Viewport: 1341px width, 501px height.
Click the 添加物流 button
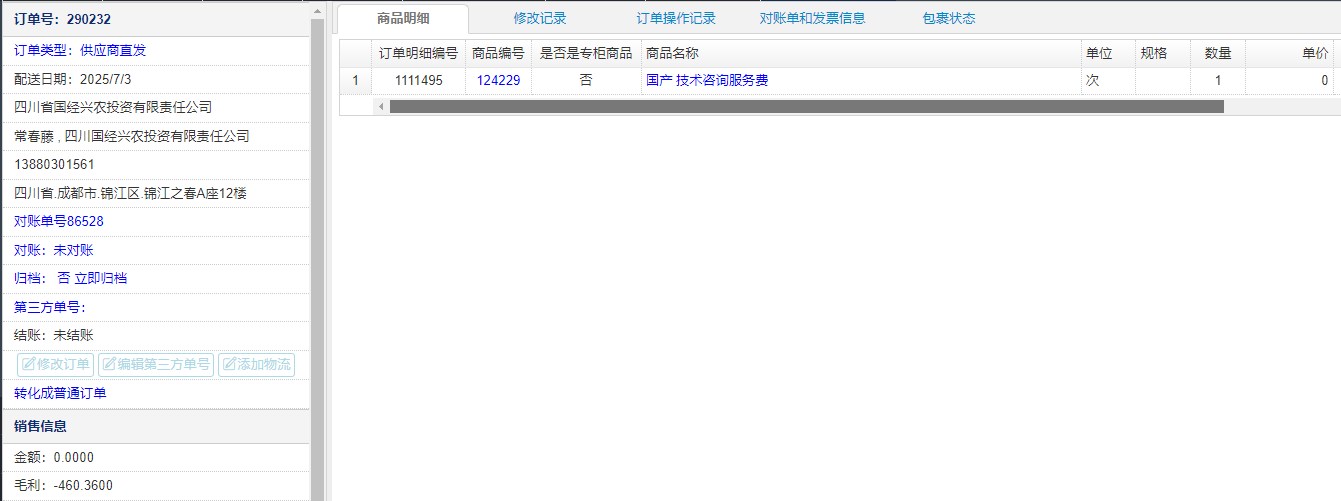coord(256,364)
